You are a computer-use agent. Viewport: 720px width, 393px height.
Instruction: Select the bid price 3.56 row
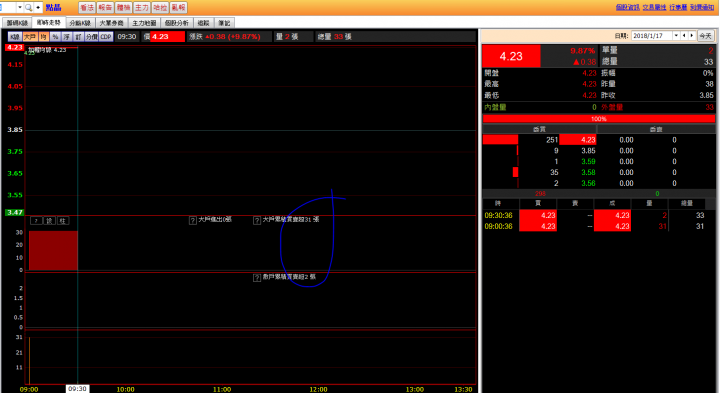598,183
